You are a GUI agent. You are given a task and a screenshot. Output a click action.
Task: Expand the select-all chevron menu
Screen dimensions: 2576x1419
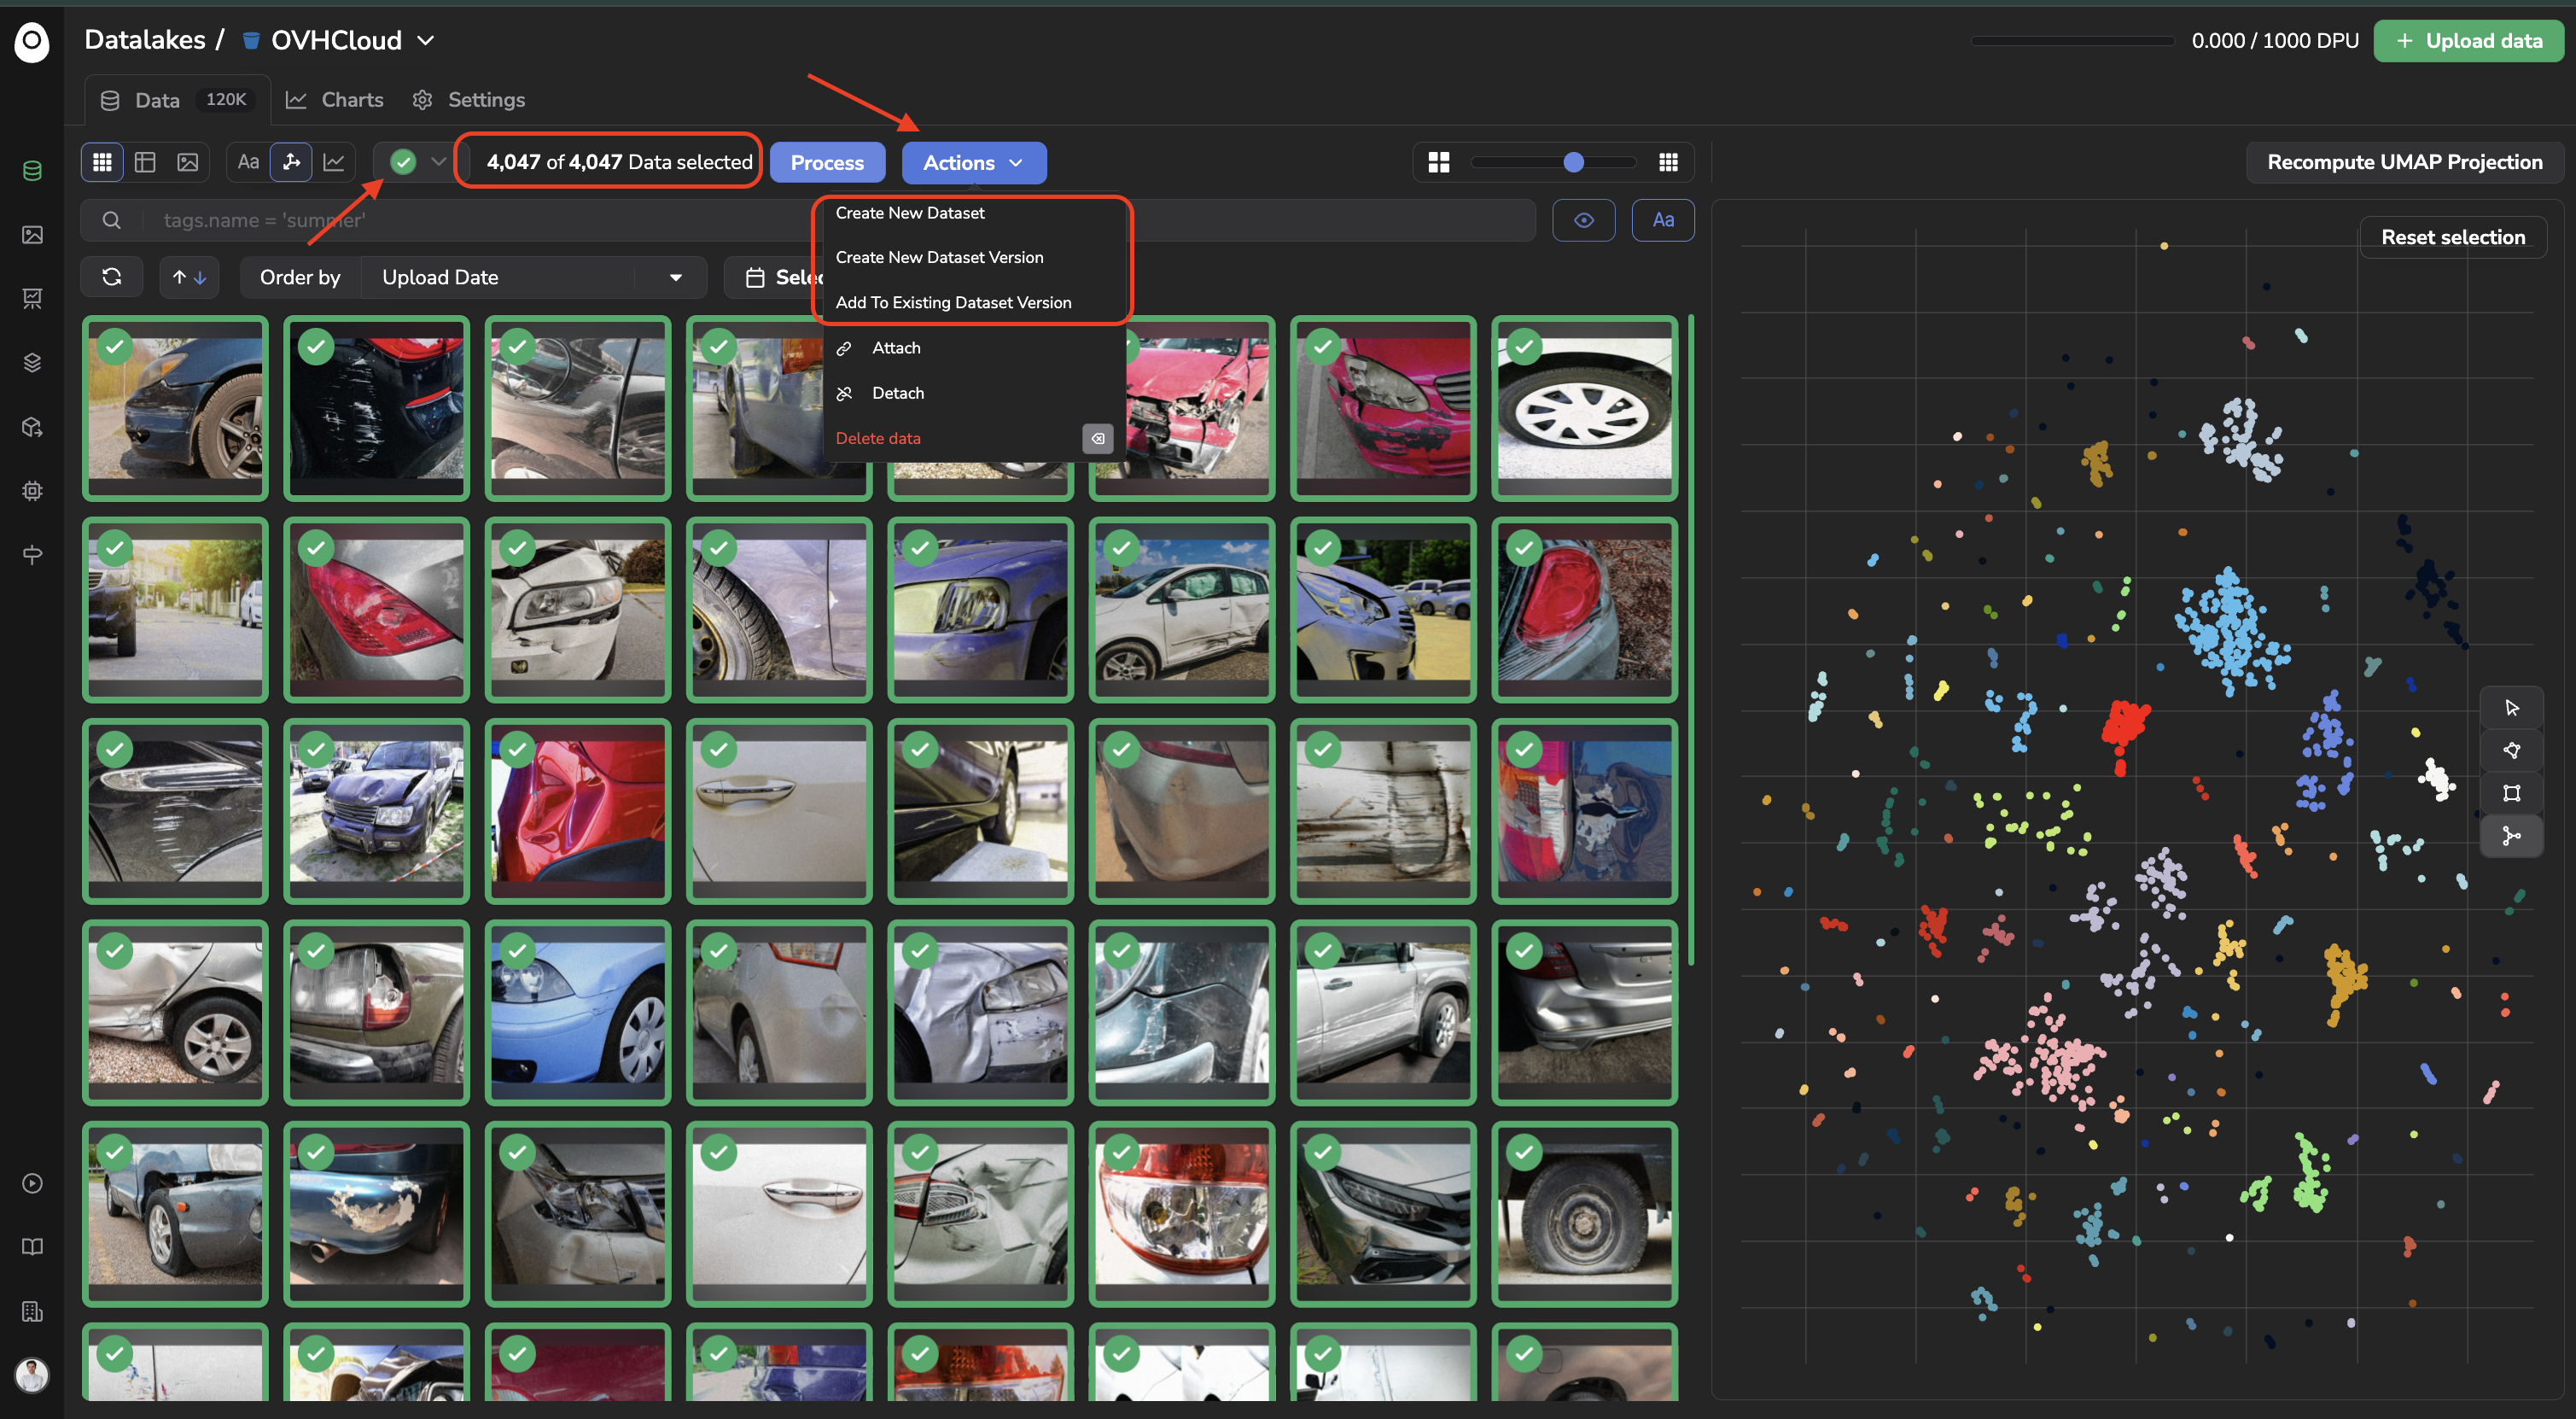[x=438, y=162]
